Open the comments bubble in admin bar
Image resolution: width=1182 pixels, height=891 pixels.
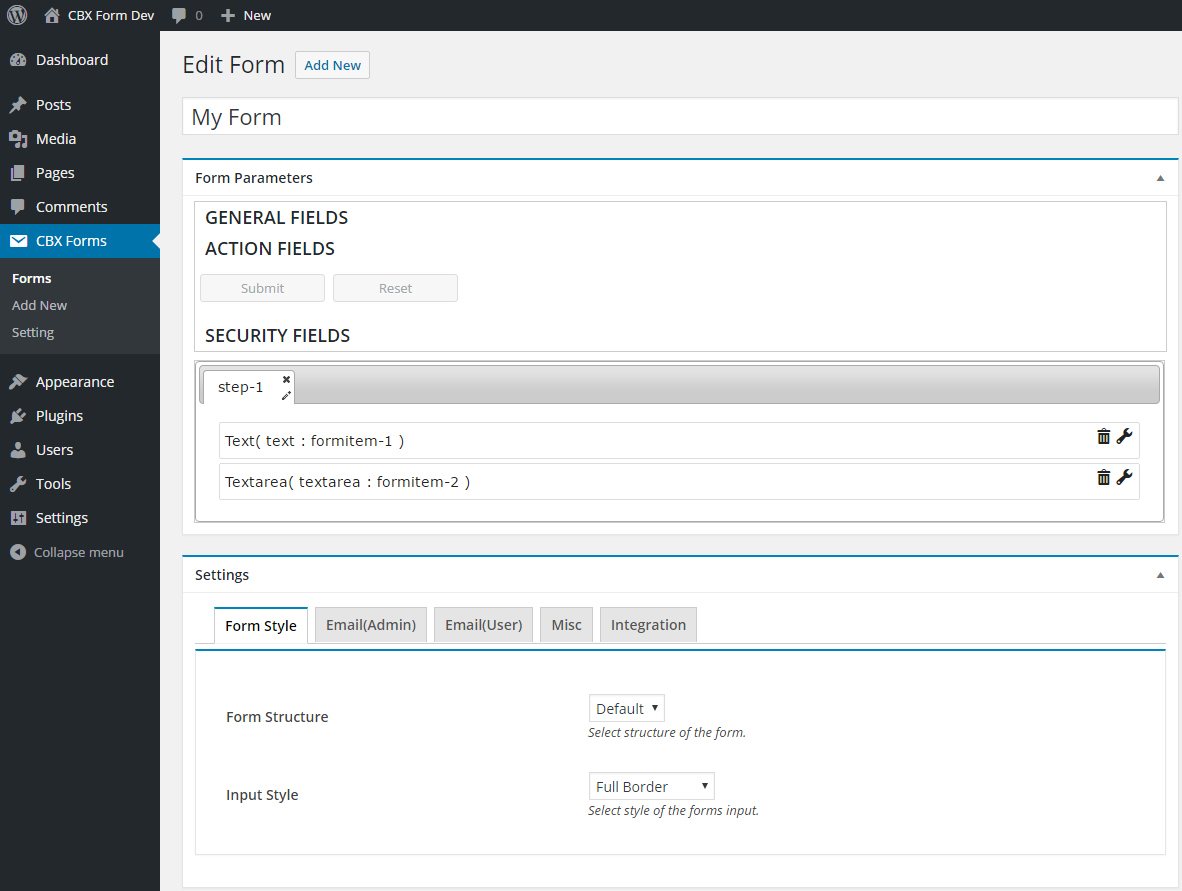(x=187, y=15)
